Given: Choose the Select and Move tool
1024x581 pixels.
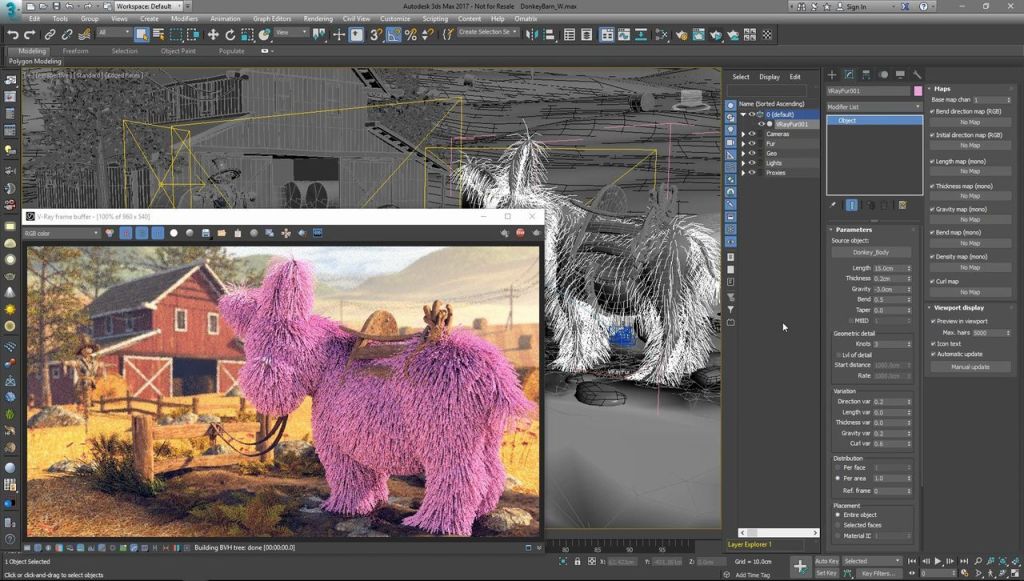Looking at the screenshot, I should click(x=213, y=35).
